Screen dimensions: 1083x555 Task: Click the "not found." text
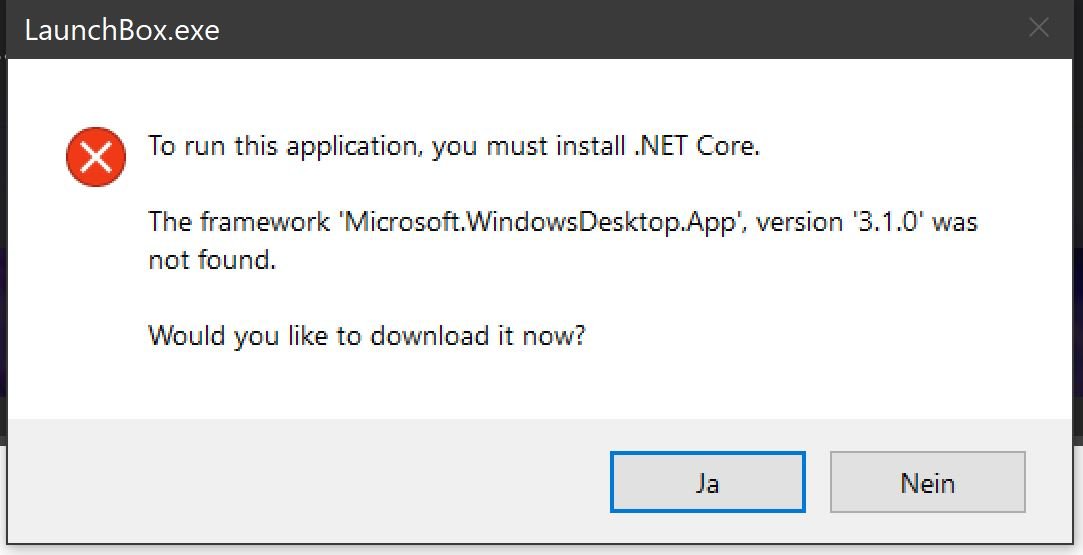212,260
